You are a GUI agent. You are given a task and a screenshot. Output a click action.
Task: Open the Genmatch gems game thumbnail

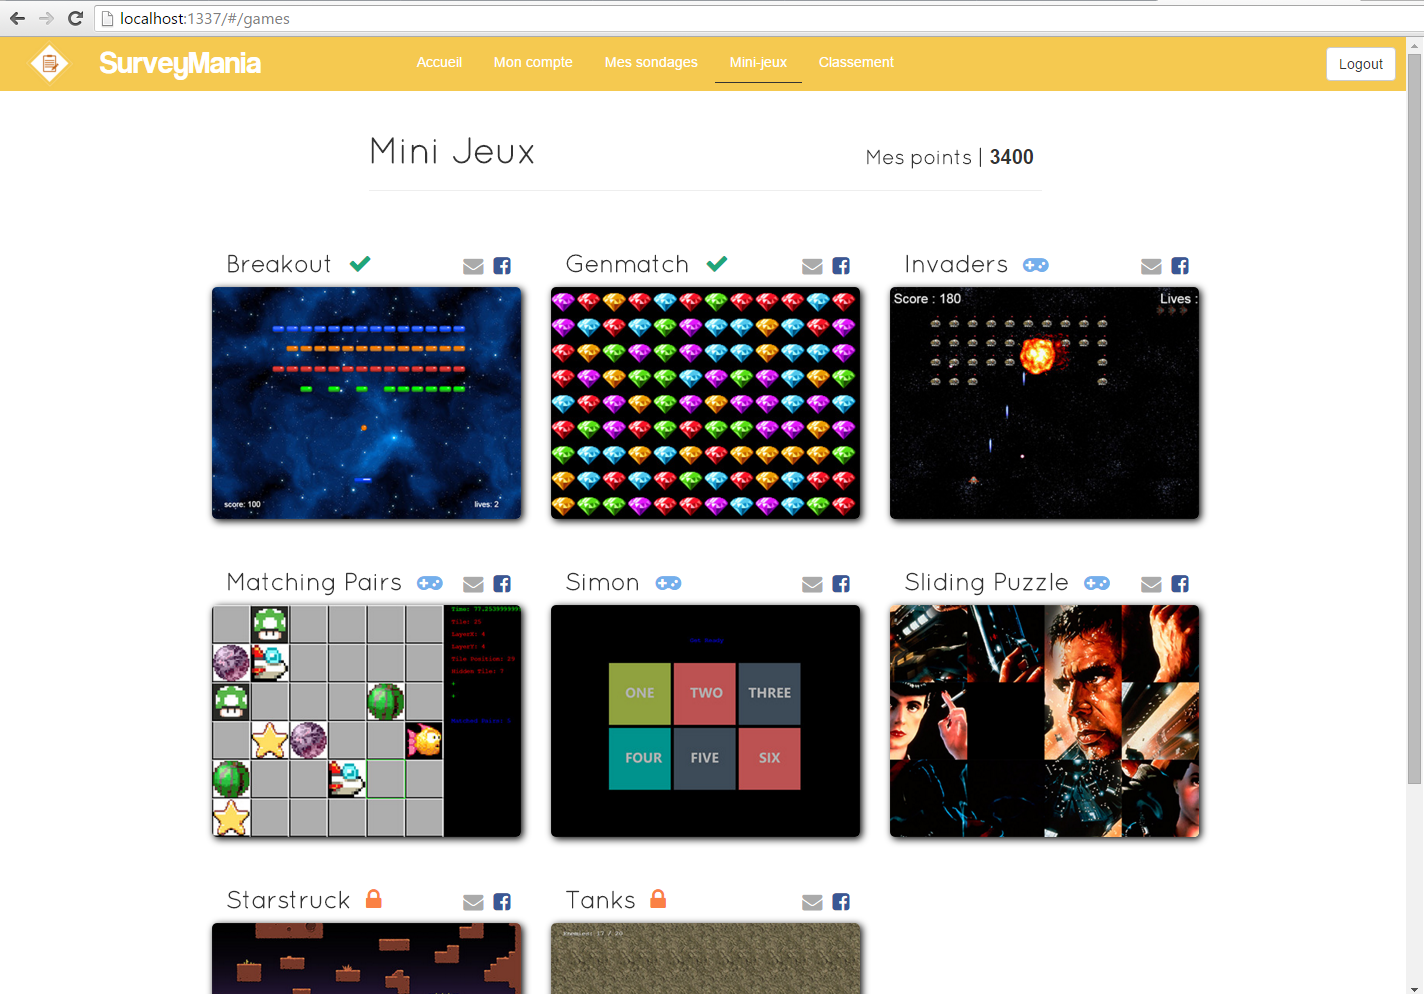pos(706,403)
